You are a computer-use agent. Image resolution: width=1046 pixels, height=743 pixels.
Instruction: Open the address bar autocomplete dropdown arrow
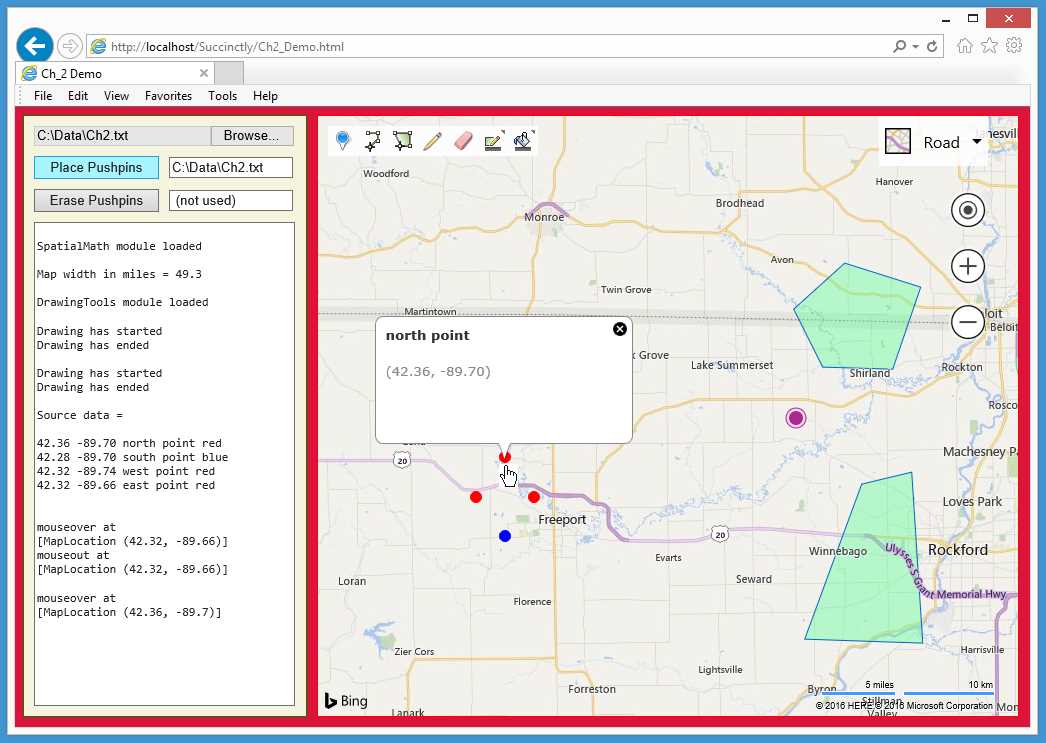(x=915, y=46)
